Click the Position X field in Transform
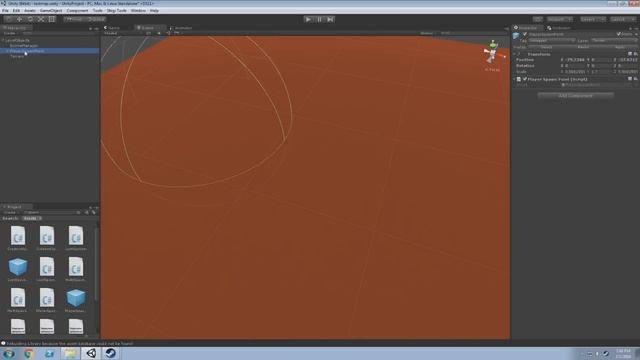640x360 pixels. point(576,60)
